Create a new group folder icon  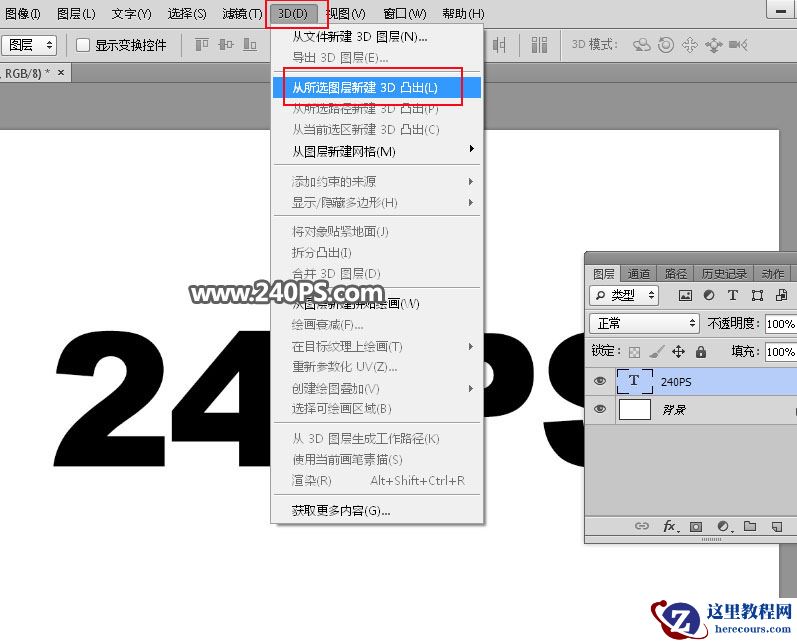click(x=750, y=526)
